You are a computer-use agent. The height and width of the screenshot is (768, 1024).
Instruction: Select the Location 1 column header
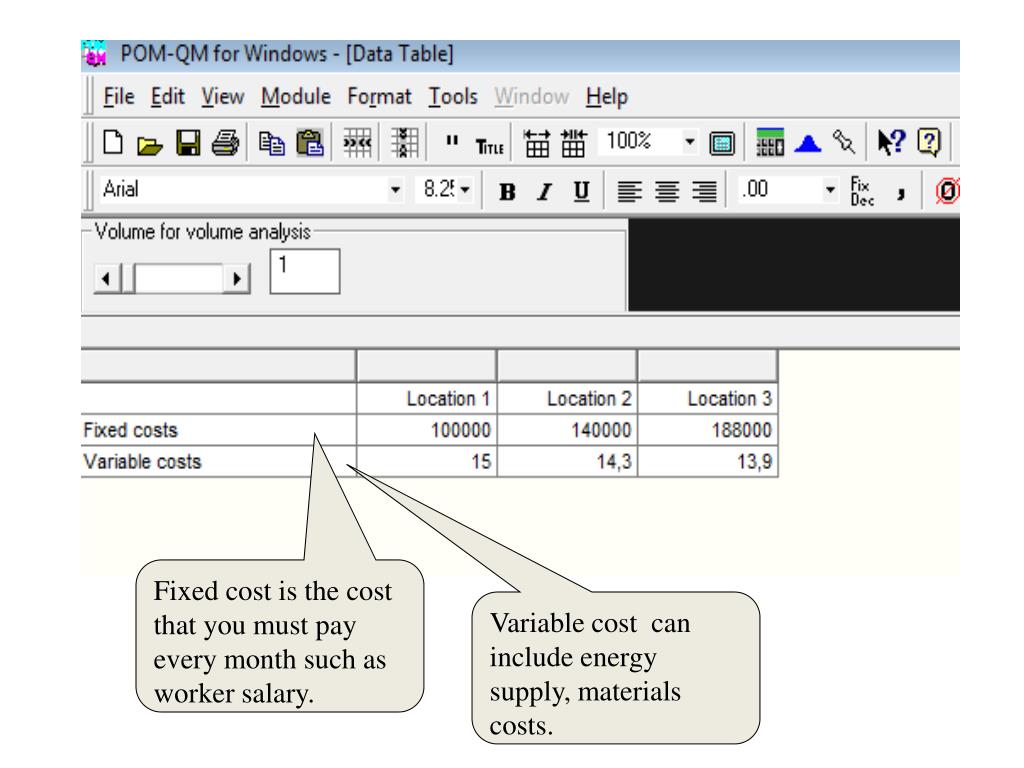pos(427,398)
